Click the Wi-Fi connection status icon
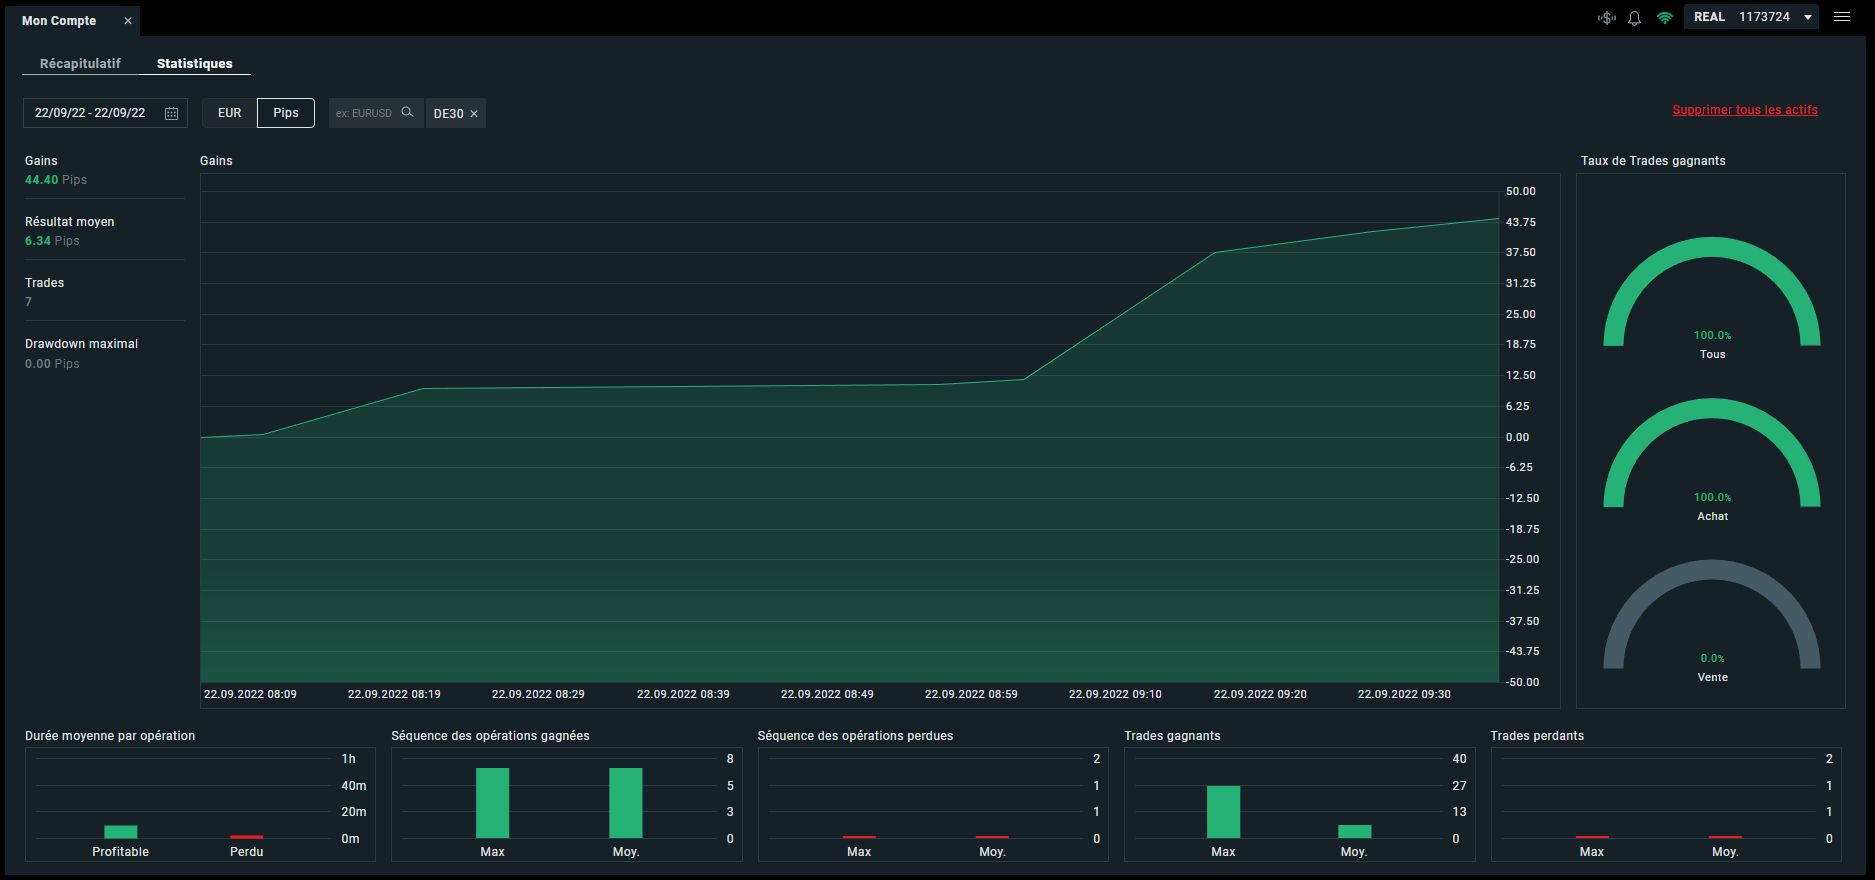The height and width of the screenshot is (880, 1875). coord(1665,18)
